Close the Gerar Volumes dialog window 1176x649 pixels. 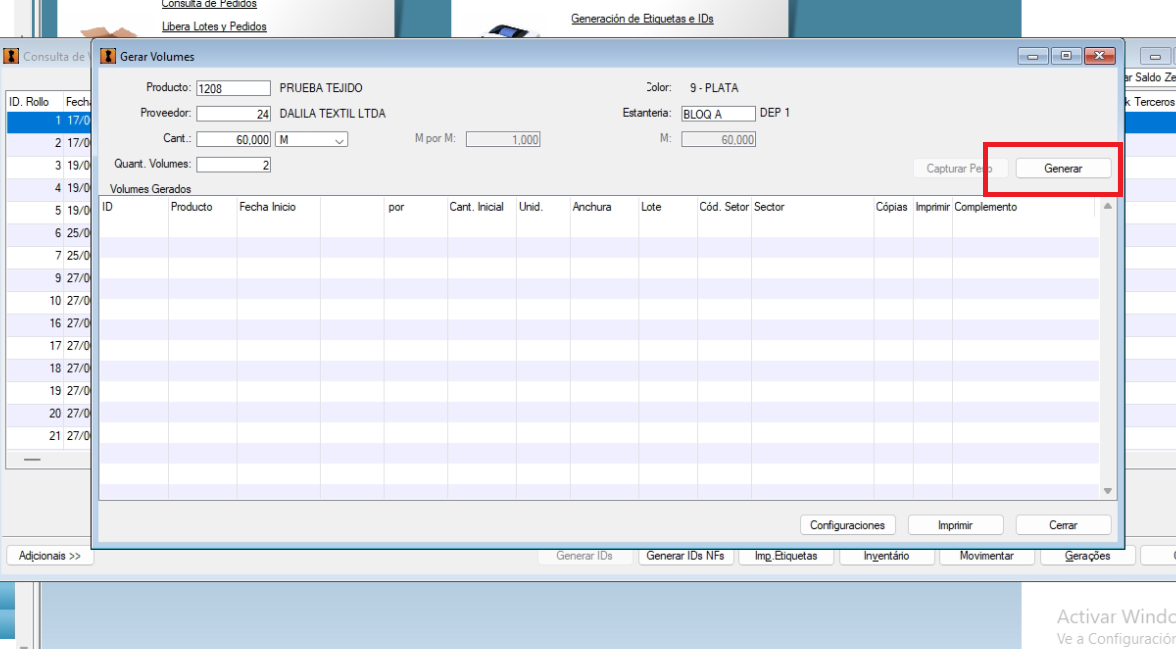pos(1100,56)
